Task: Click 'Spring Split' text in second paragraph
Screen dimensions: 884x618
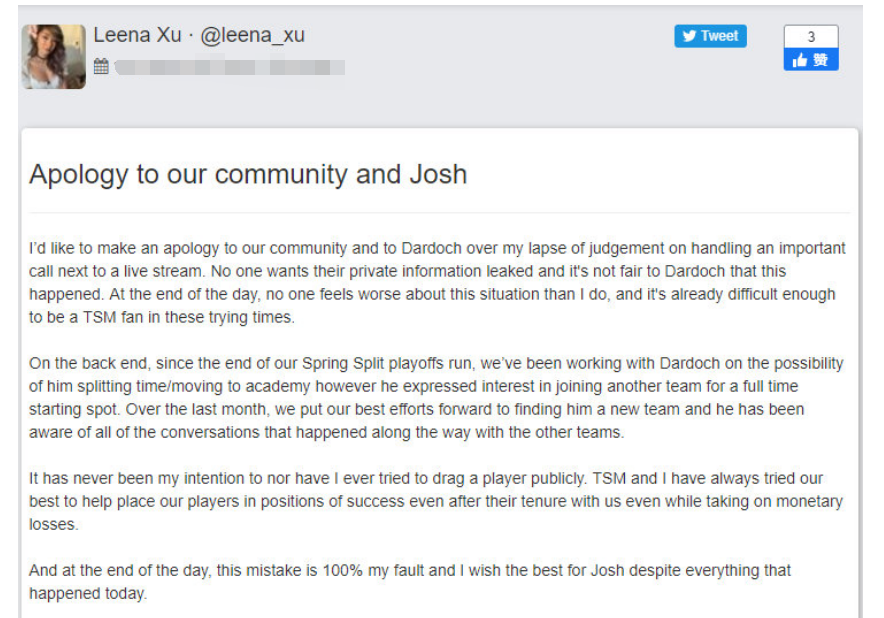Action: click(x=343, y=363)
